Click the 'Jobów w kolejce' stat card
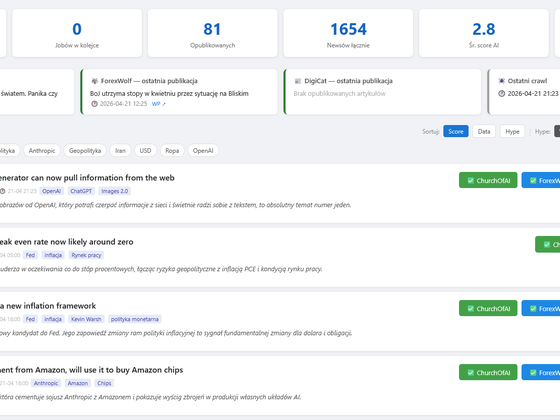This screenshot has width=560, height=420. [77, 33]
